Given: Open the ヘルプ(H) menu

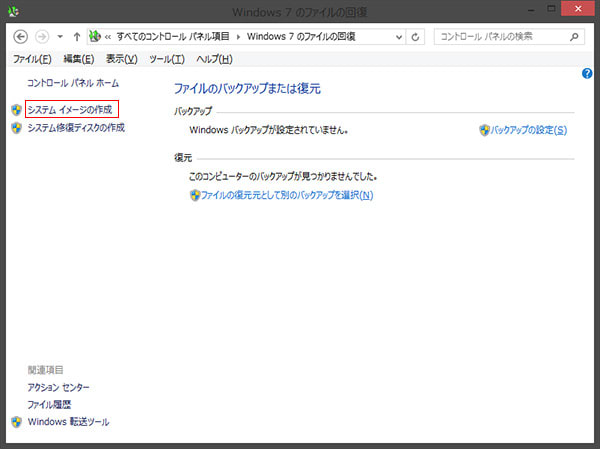Looking at the screenshot, I should point(214,59).
